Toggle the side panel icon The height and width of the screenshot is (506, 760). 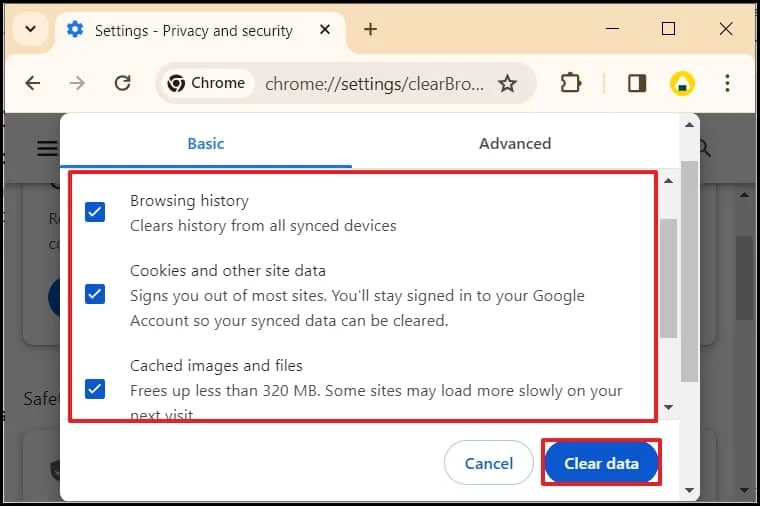pyautogui.click(x=637, y=84)
